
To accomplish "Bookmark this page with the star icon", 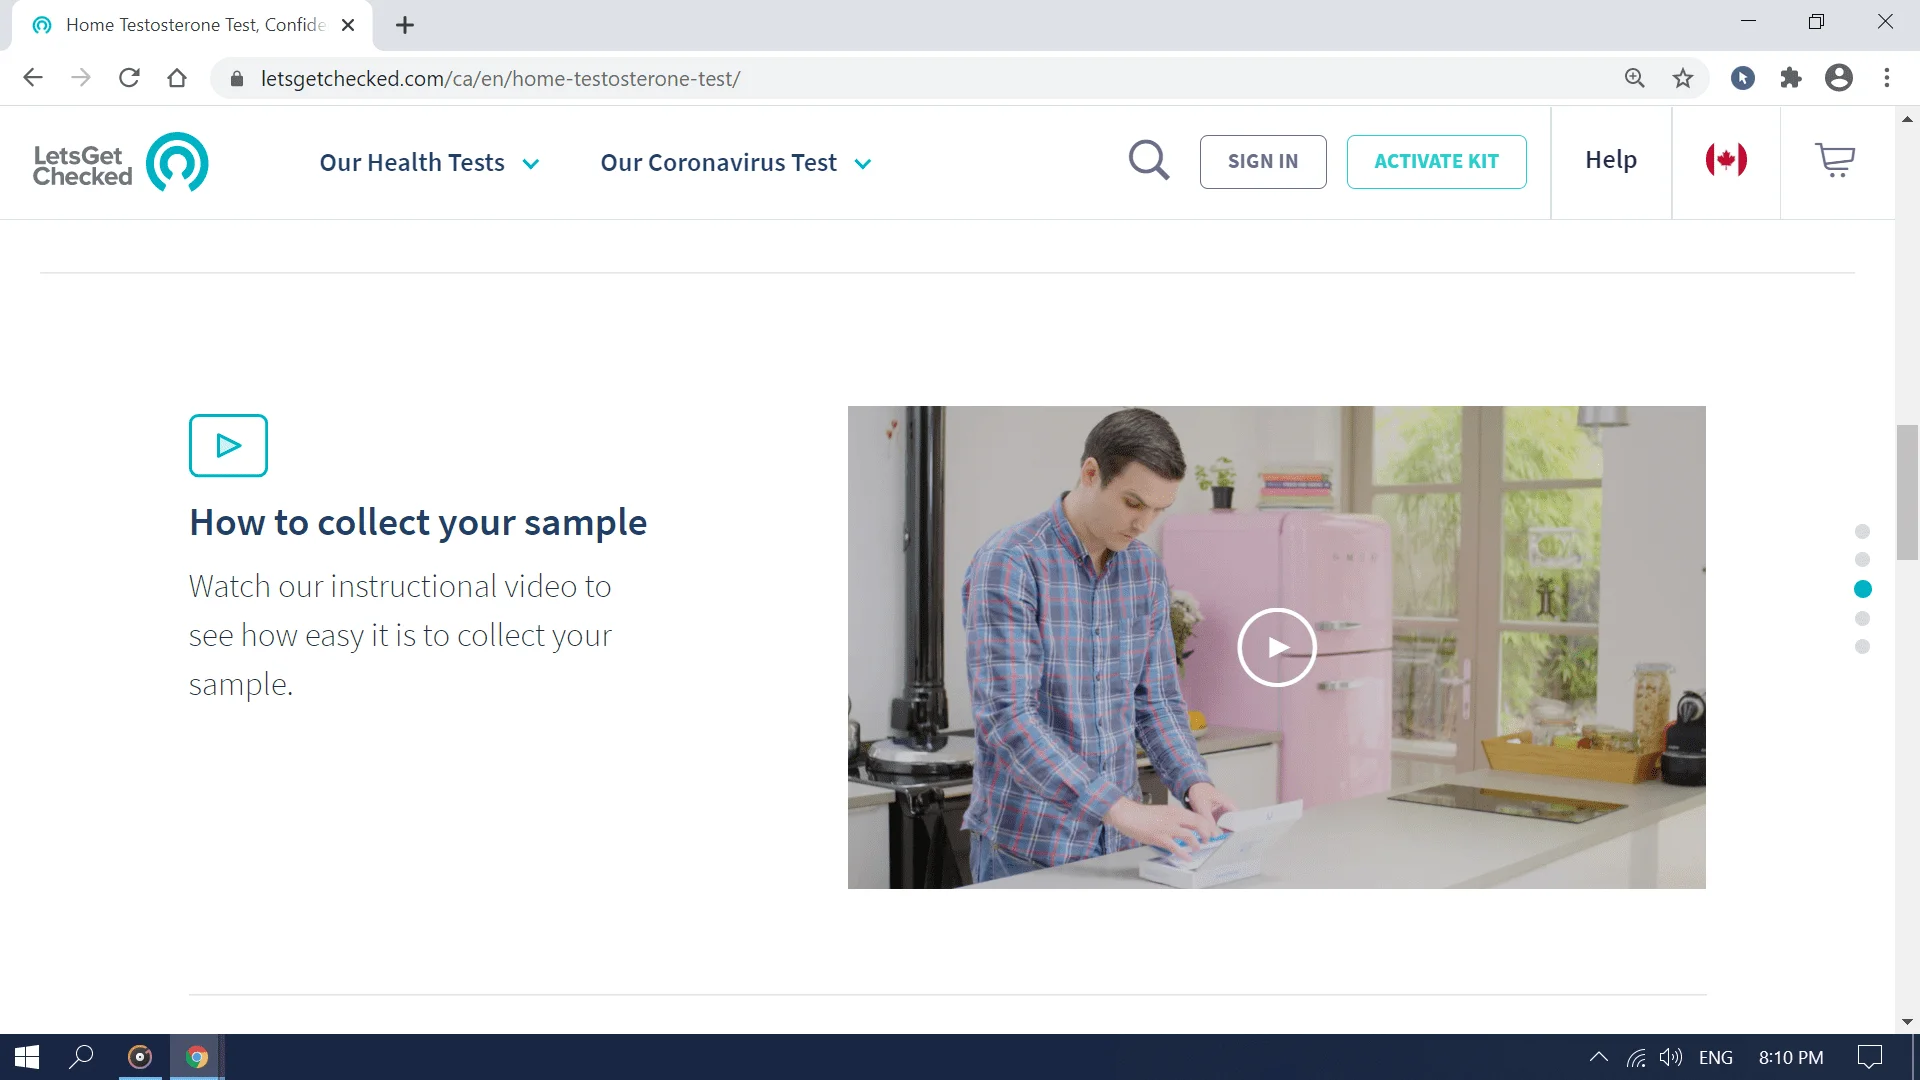I will 1683,78.
